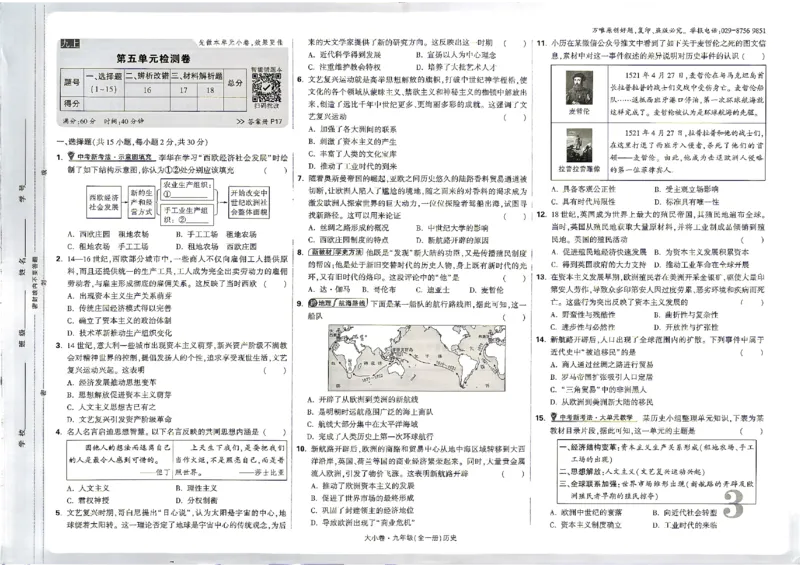Click the 中考新考法·大单元教学 tag in question 15

[x=594, y=417]
